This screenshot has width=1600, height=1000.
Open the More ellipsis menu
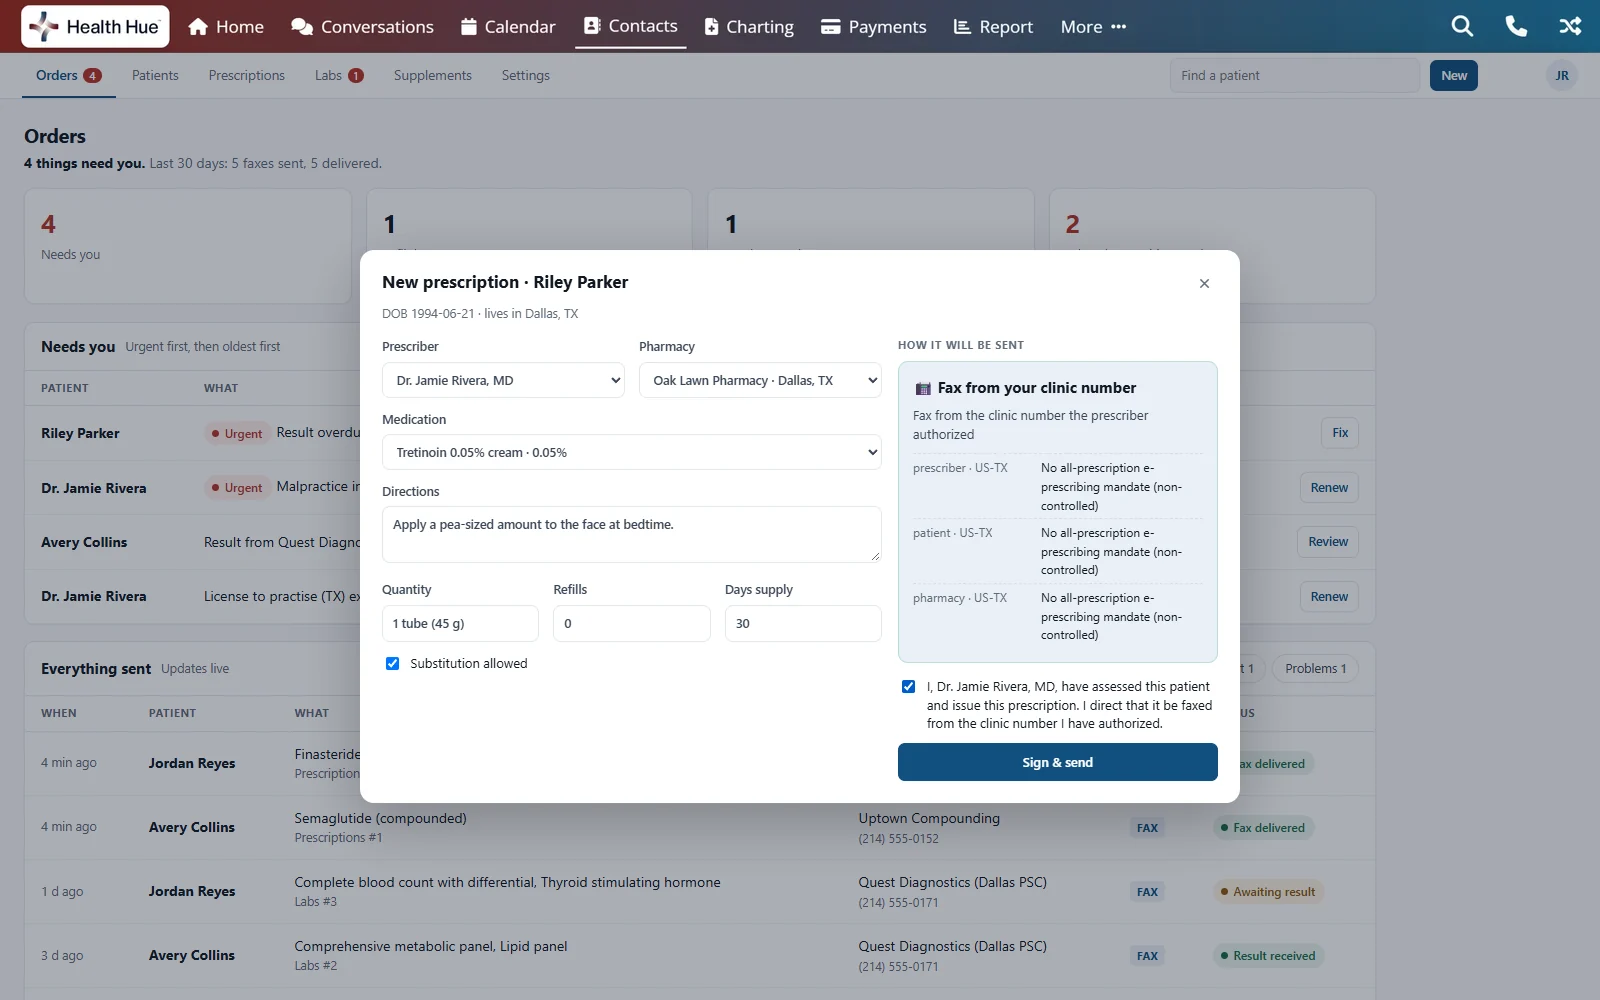point(1093,27)
